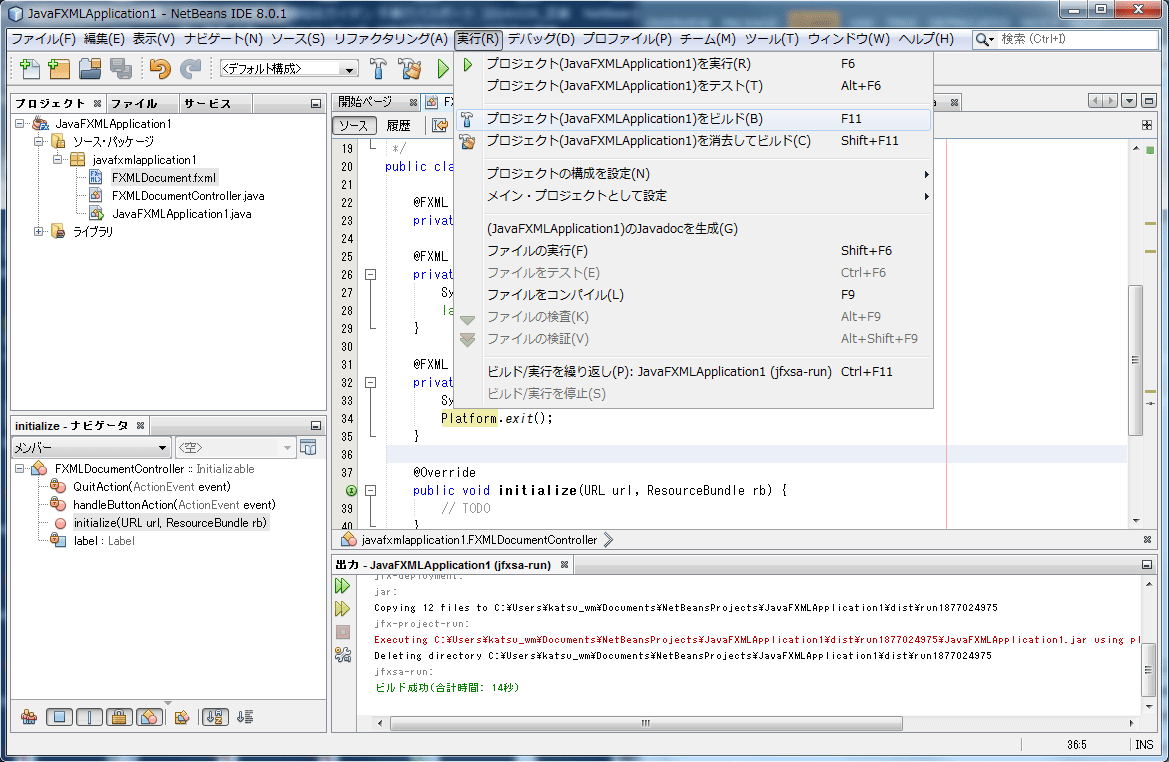Click the Stop icon in the Output panel
This screenshot has height=762, width=1169.
click(x=343, y=632)
